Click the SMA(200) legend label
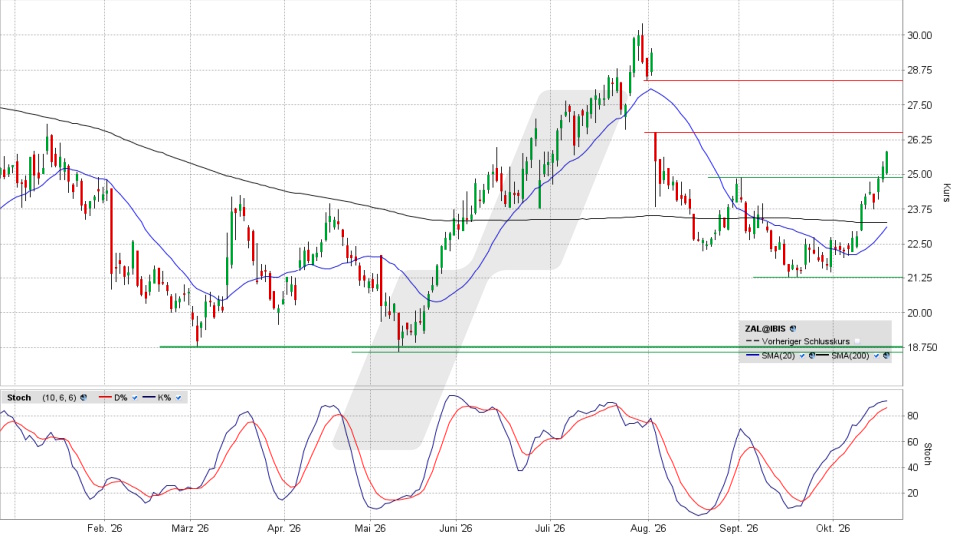The height and width of the screenshot is (540, 960). pyautogui.click(x=850, y=356)
